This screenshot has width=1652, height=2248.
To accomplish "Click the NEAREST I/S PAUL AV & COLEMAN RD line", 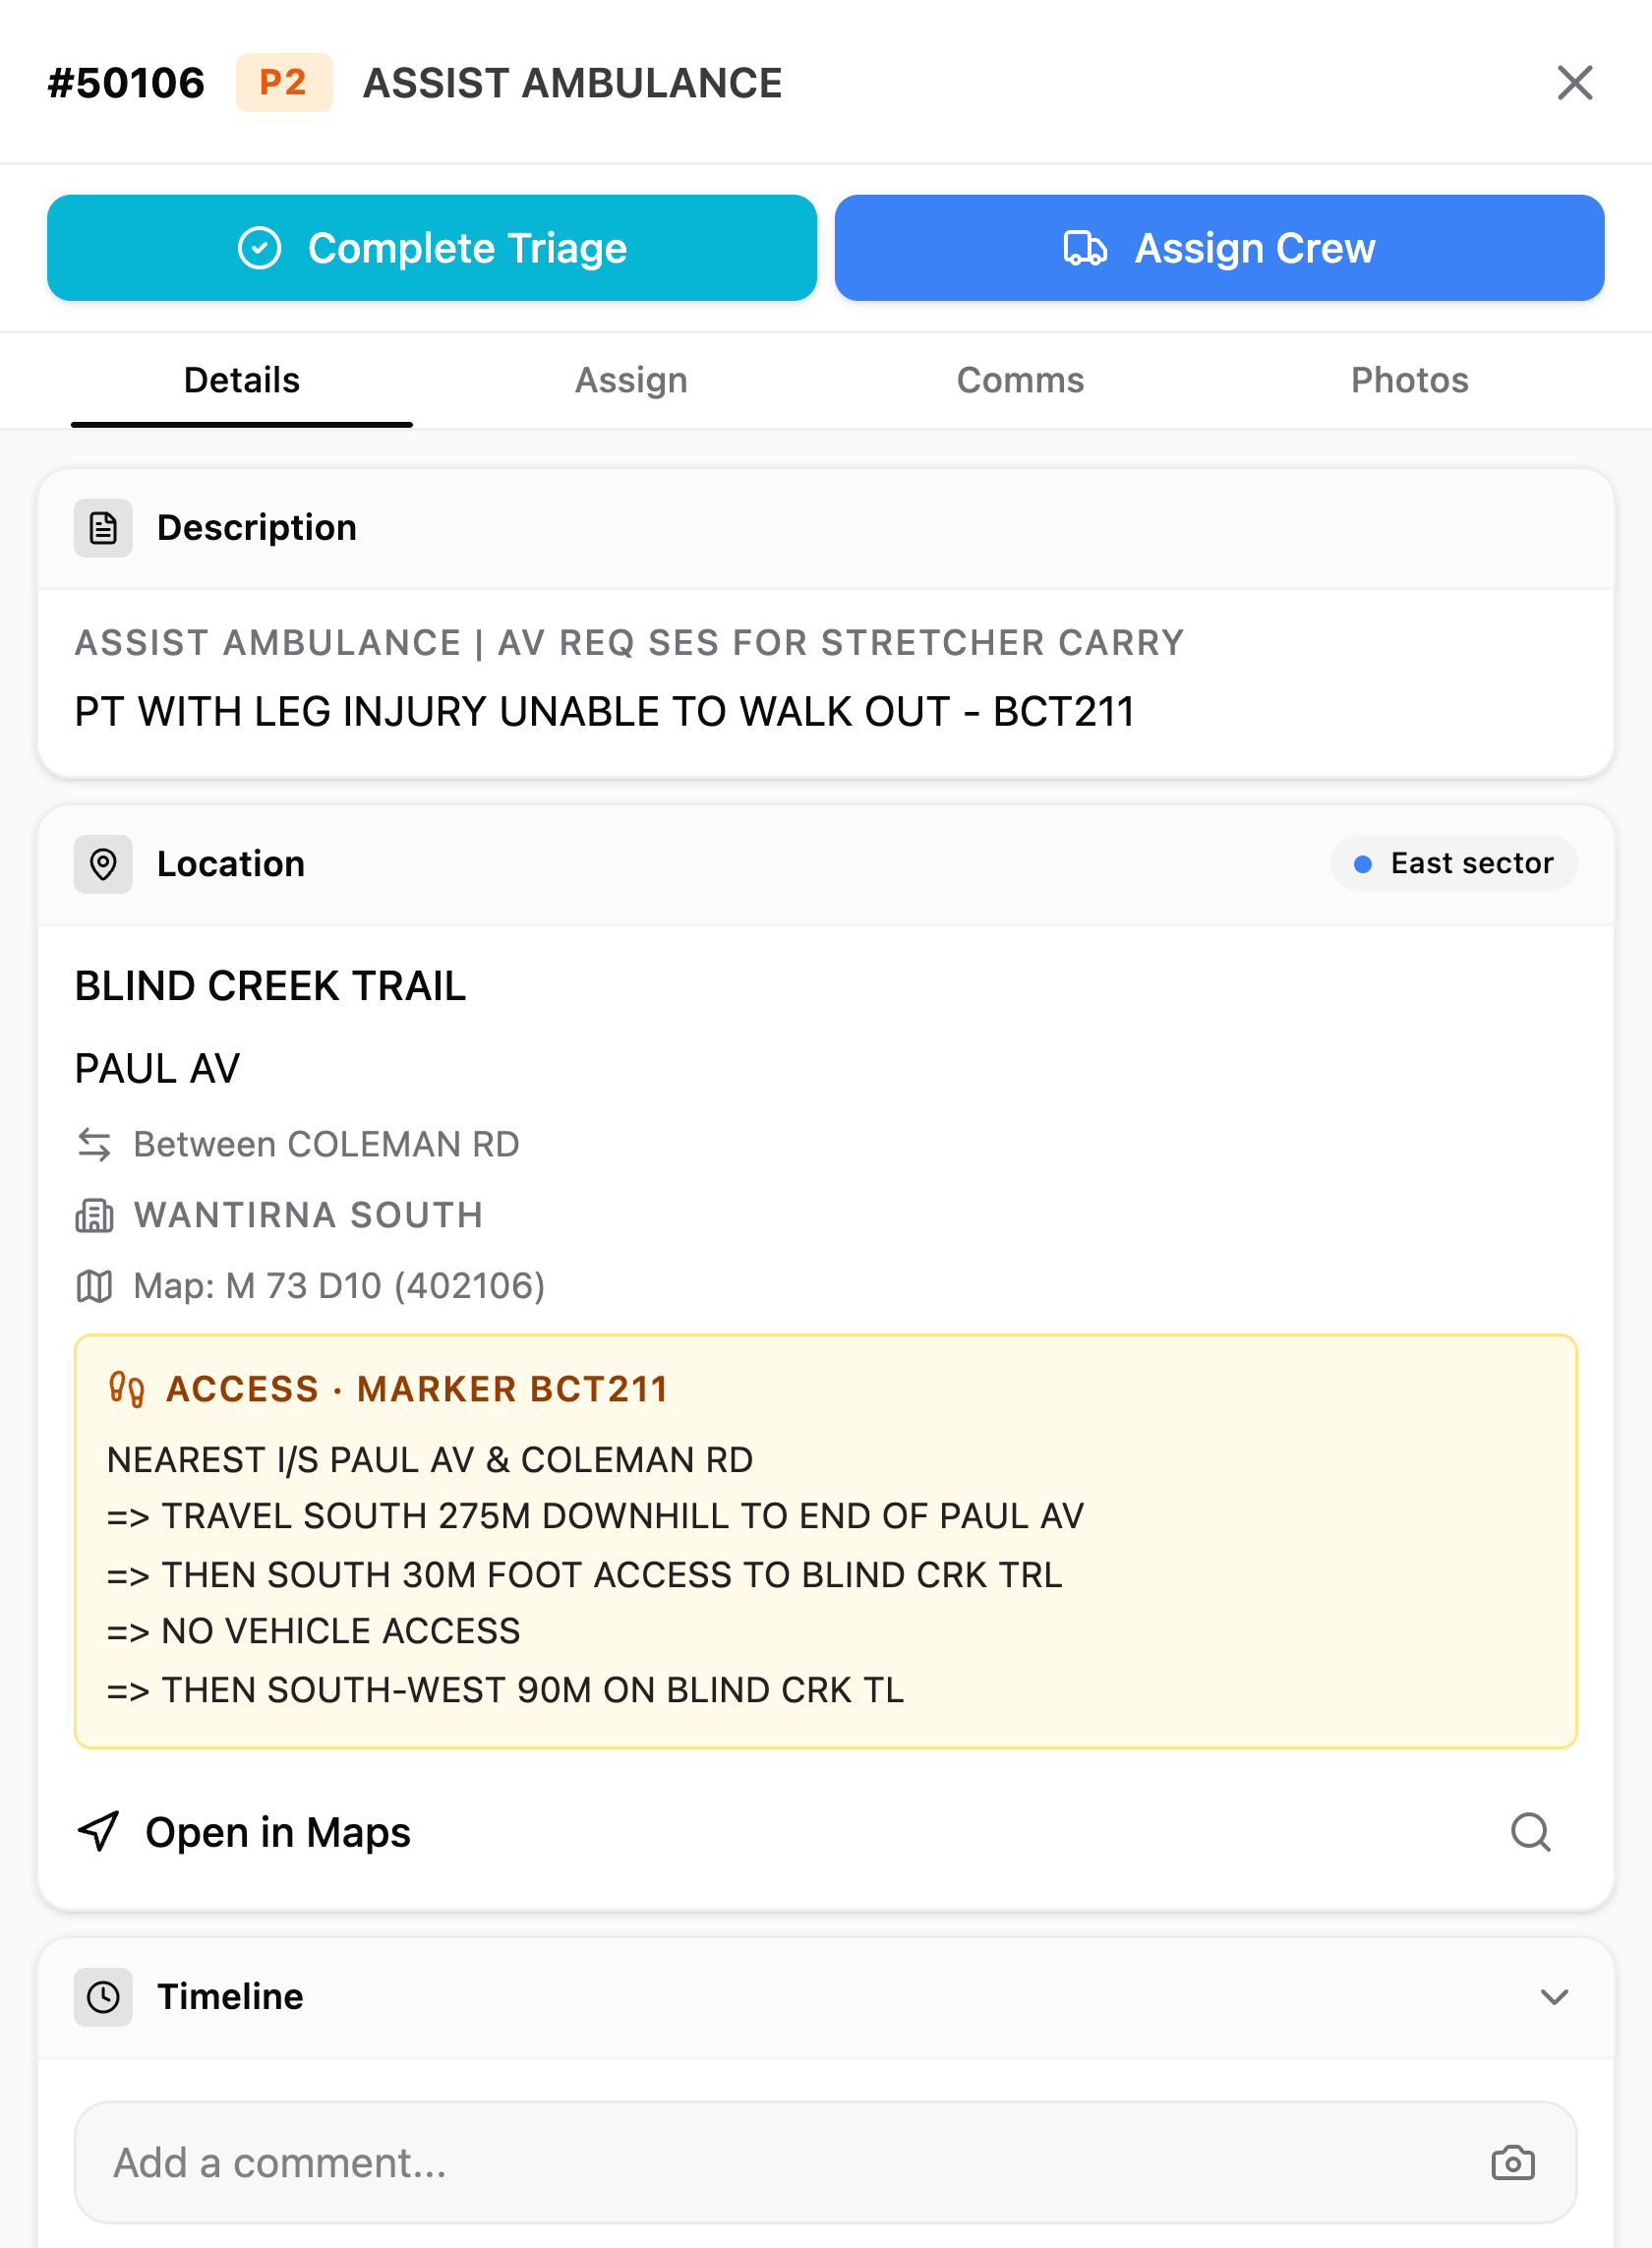I will (x=430, y=1460).
